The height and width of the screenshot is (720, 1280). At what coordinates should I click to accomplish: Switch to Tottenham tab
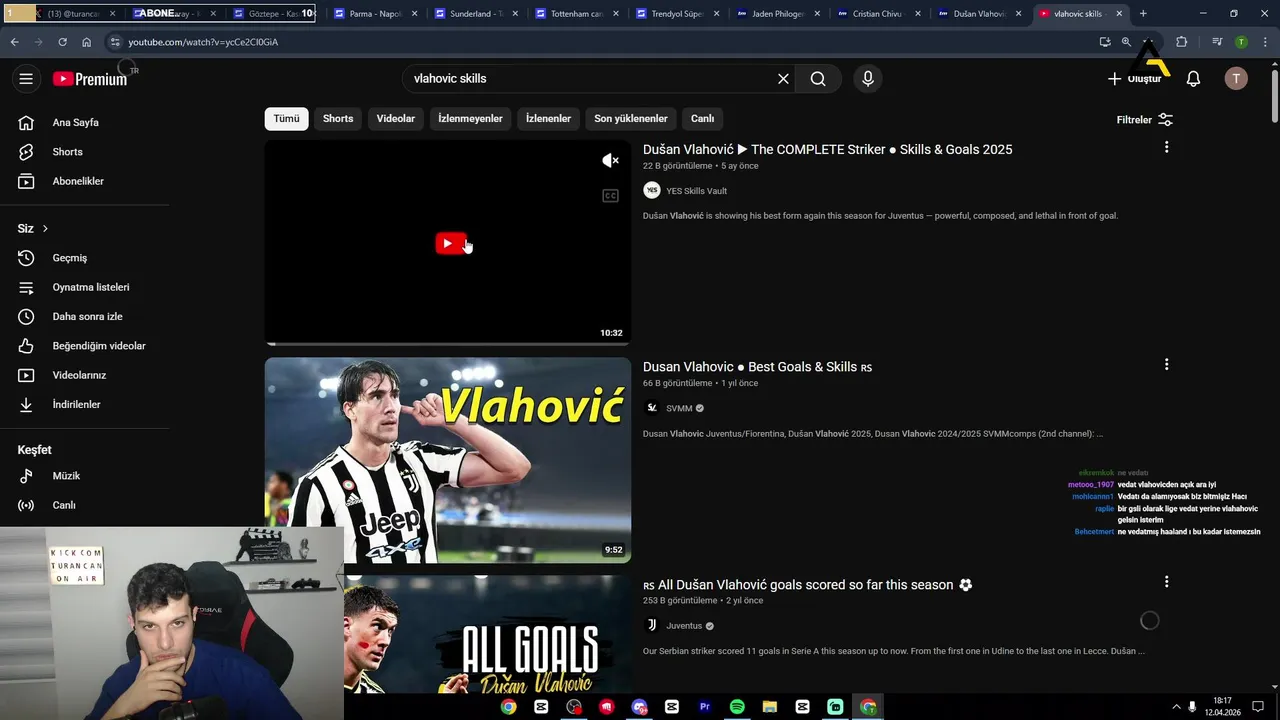(x=577, y=14)
